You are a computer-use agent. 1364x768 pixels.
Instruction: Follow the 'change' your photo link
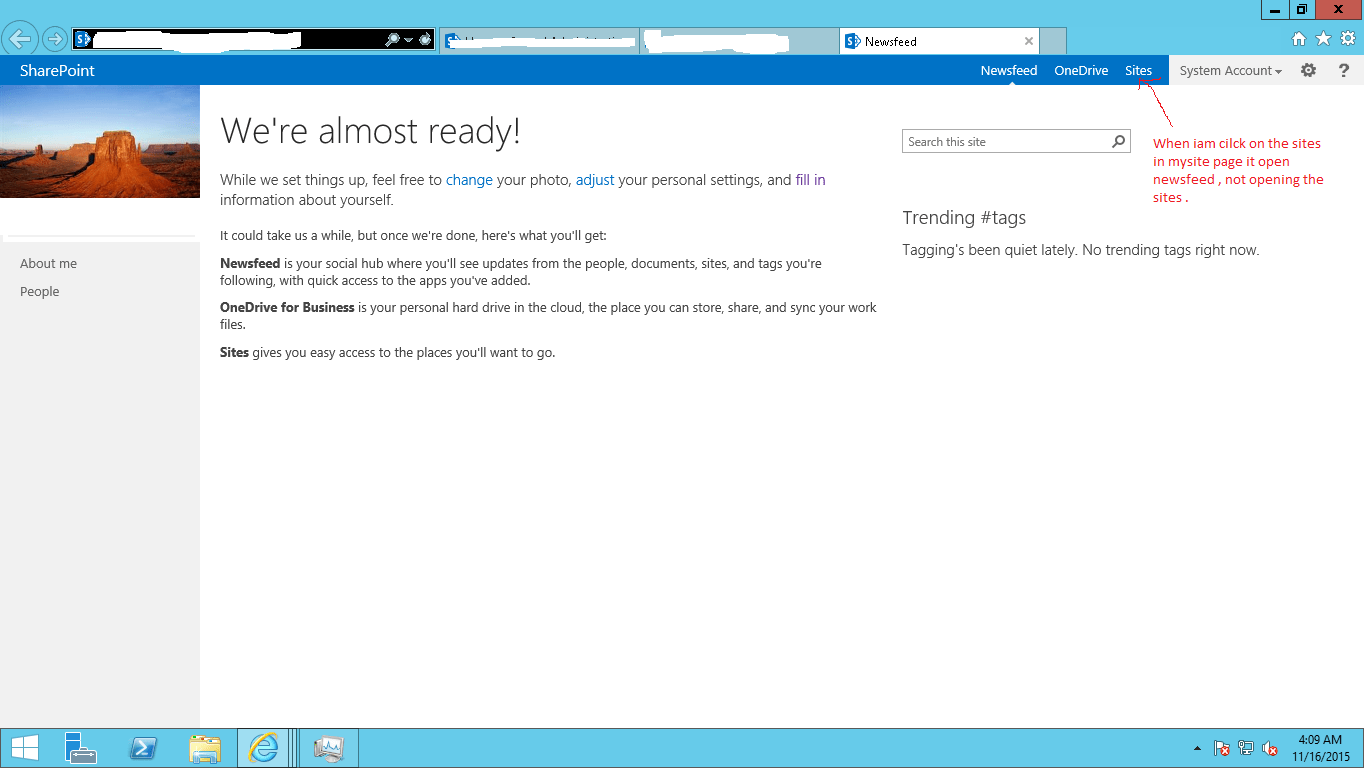(x=469, y=181)
